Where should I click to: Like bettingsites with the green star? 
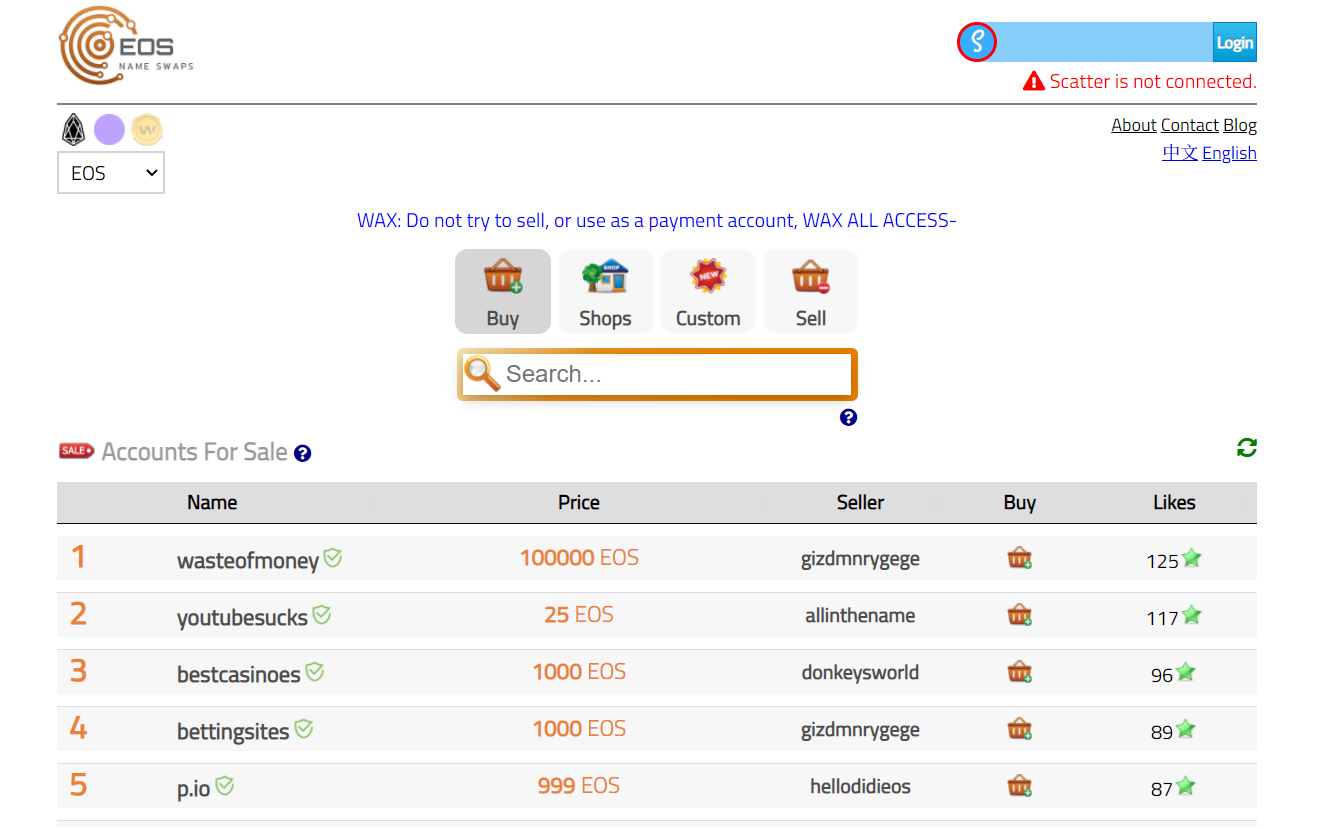(1186, 729)
